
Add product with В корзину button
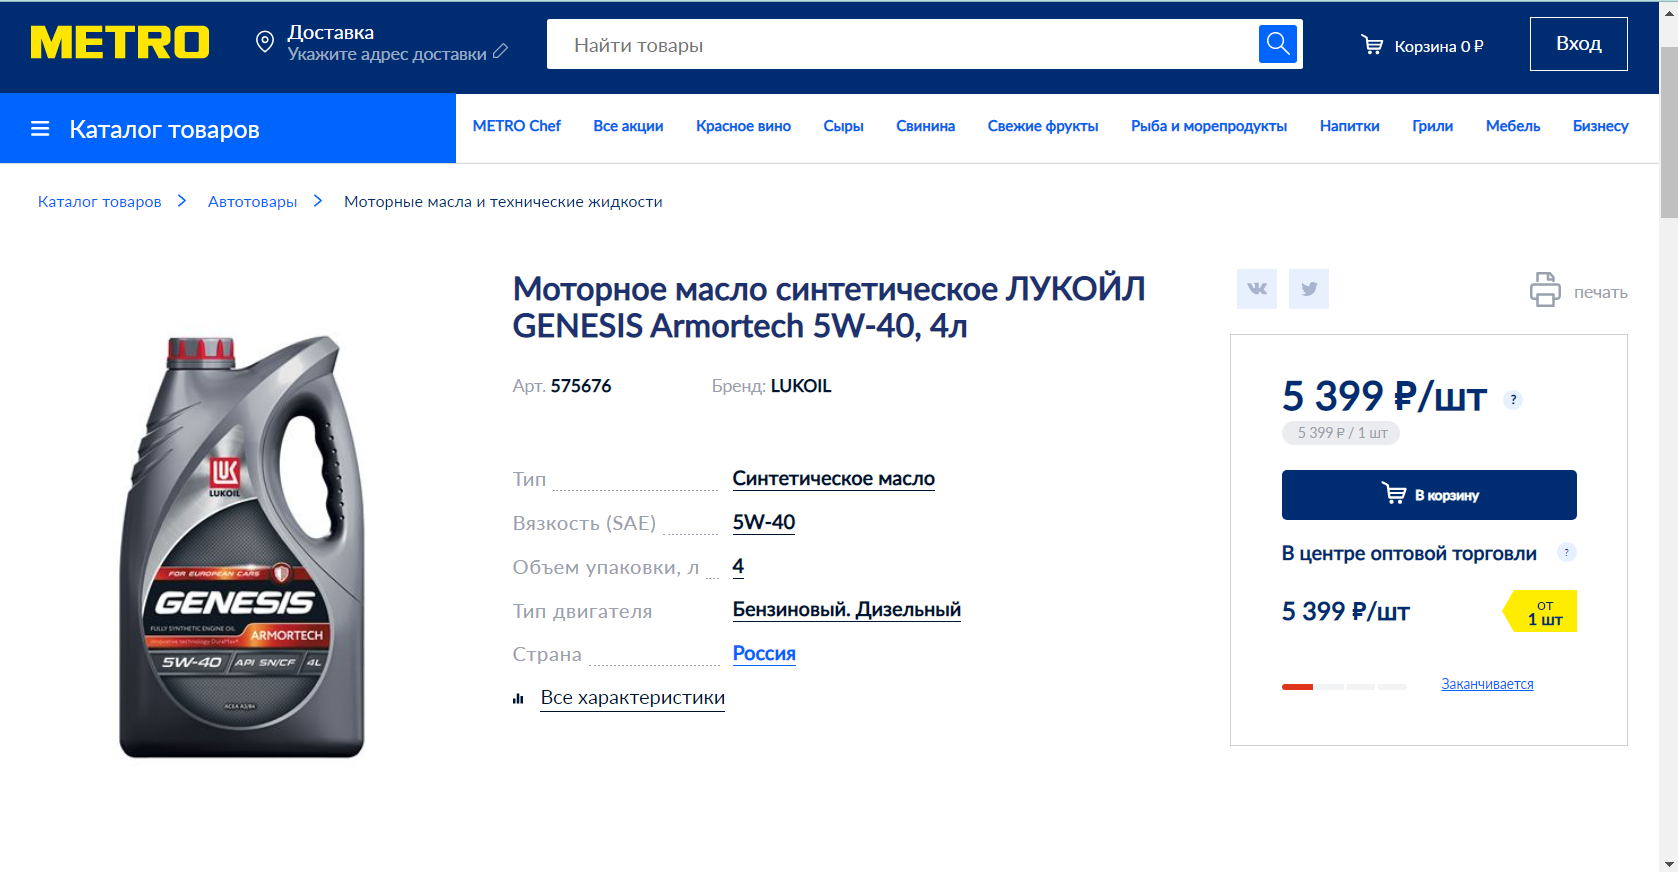[x=1429, y=495]
